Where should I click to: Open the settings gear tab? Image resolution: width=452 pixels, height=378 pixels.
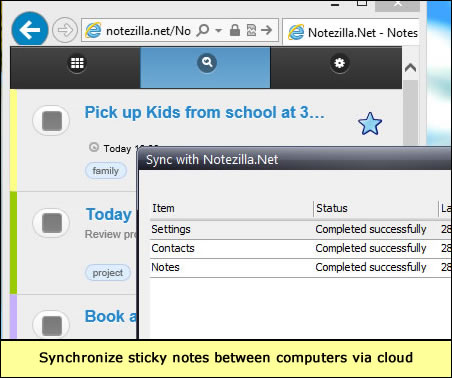tap(339, 63)
